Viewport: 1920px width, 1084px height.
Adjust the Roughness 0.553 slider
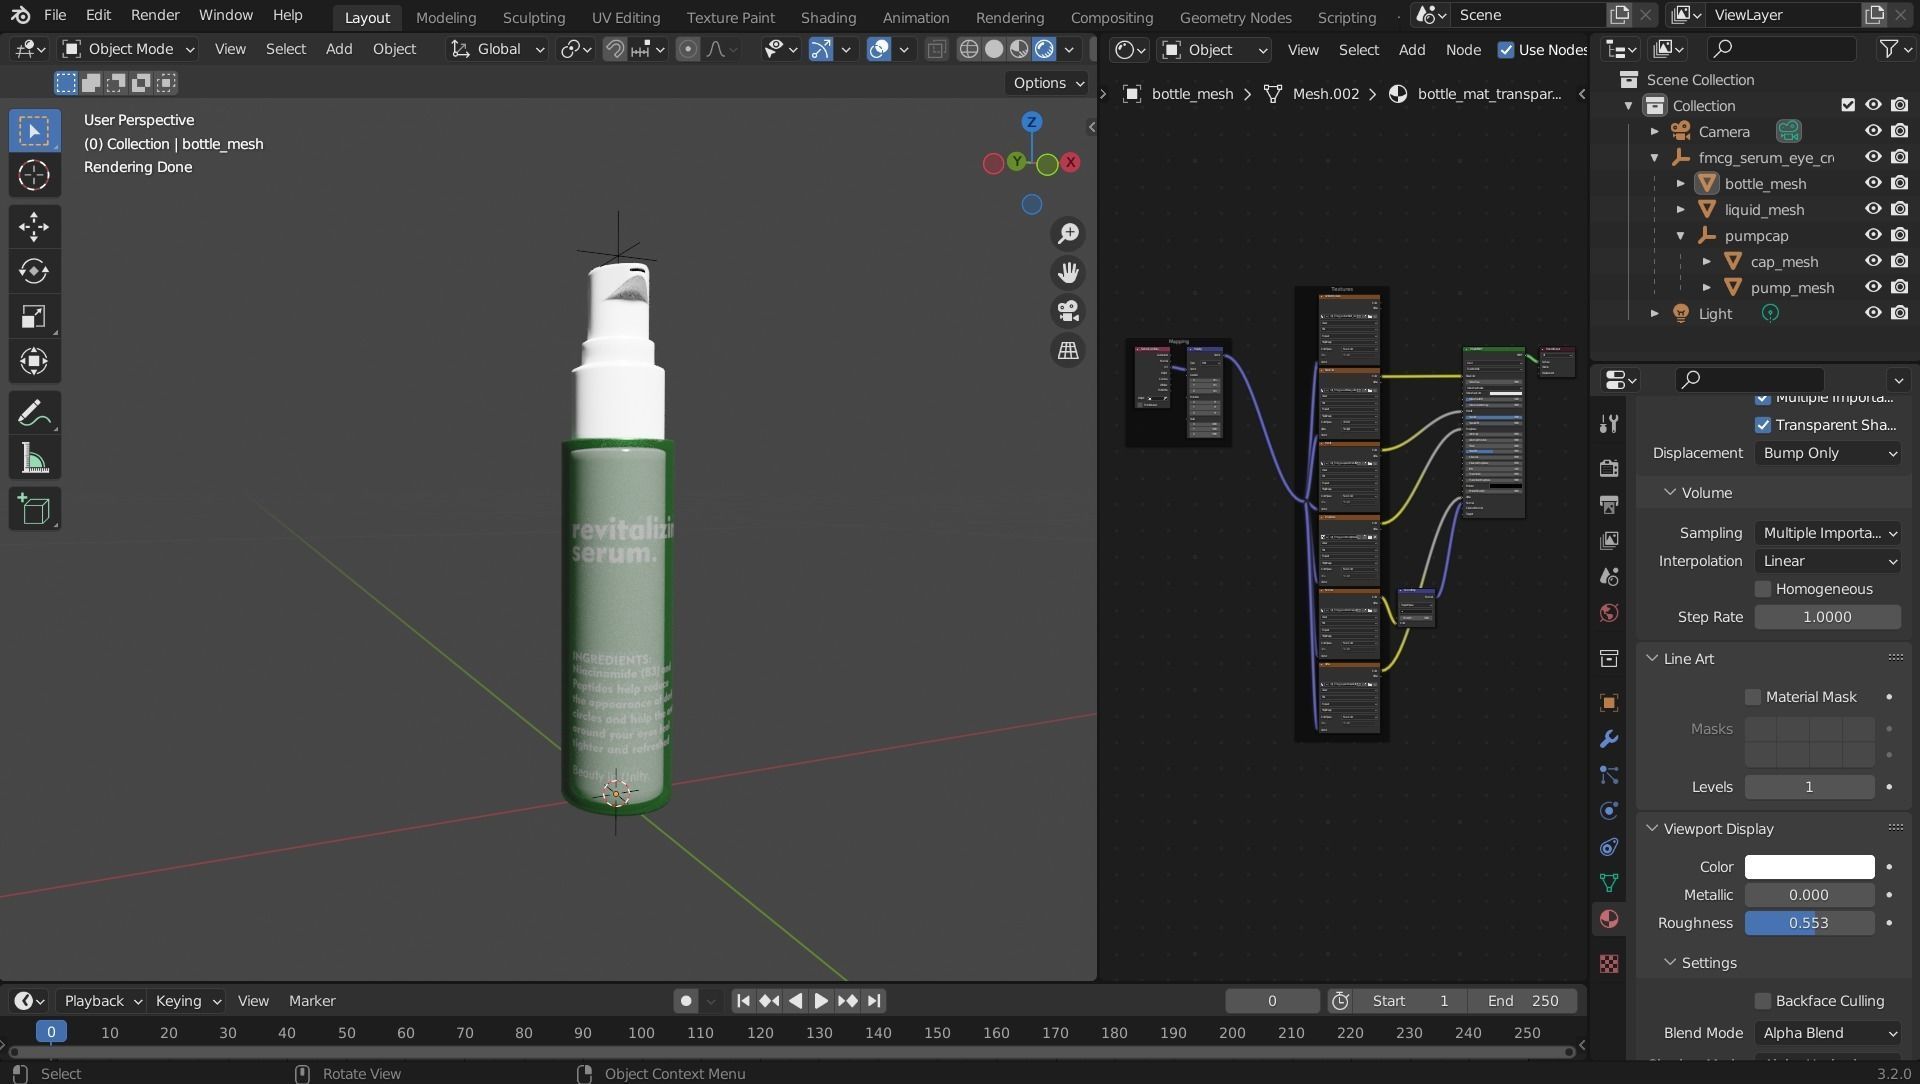point(1809,923)
